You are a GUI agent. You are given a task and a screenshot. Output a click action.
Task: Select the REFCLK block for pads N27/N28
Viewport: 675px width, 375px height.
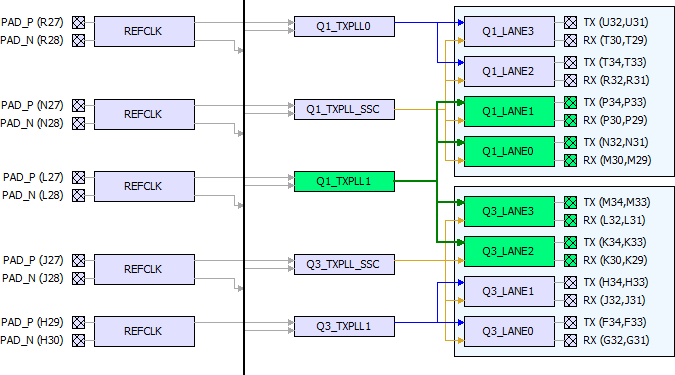click(x=144, y=115)
